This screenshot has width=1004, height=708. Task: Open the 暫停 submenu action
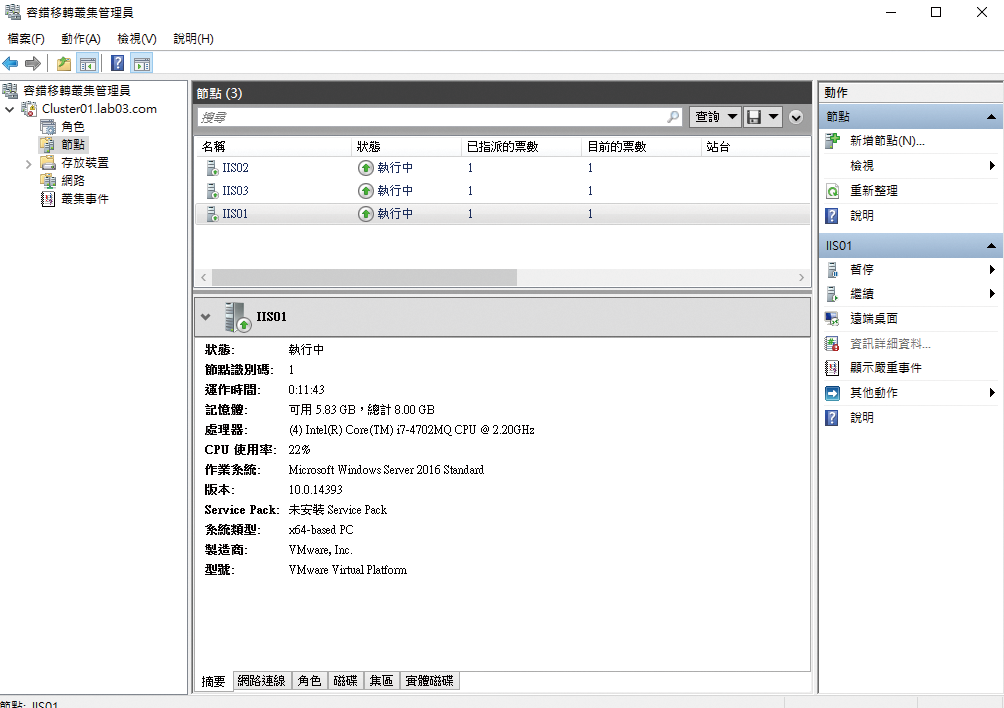[910, 270]
